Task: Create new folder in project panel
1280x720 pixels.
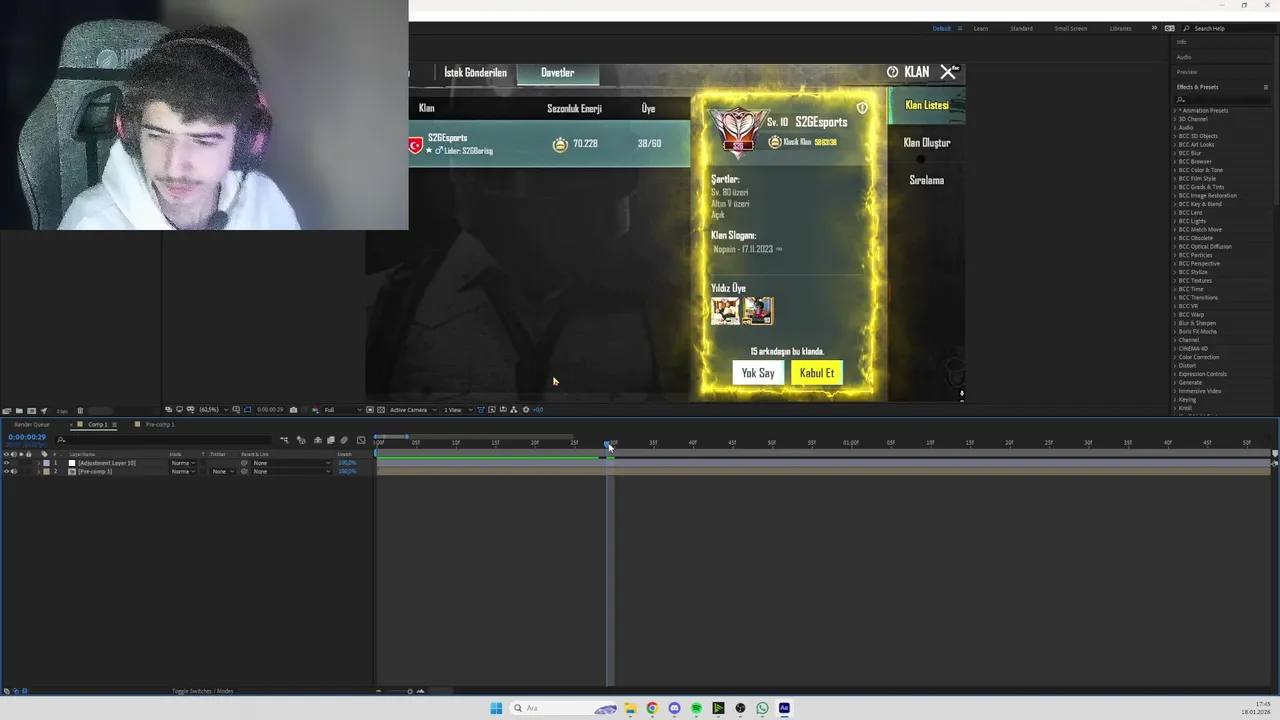Action: 19,410
